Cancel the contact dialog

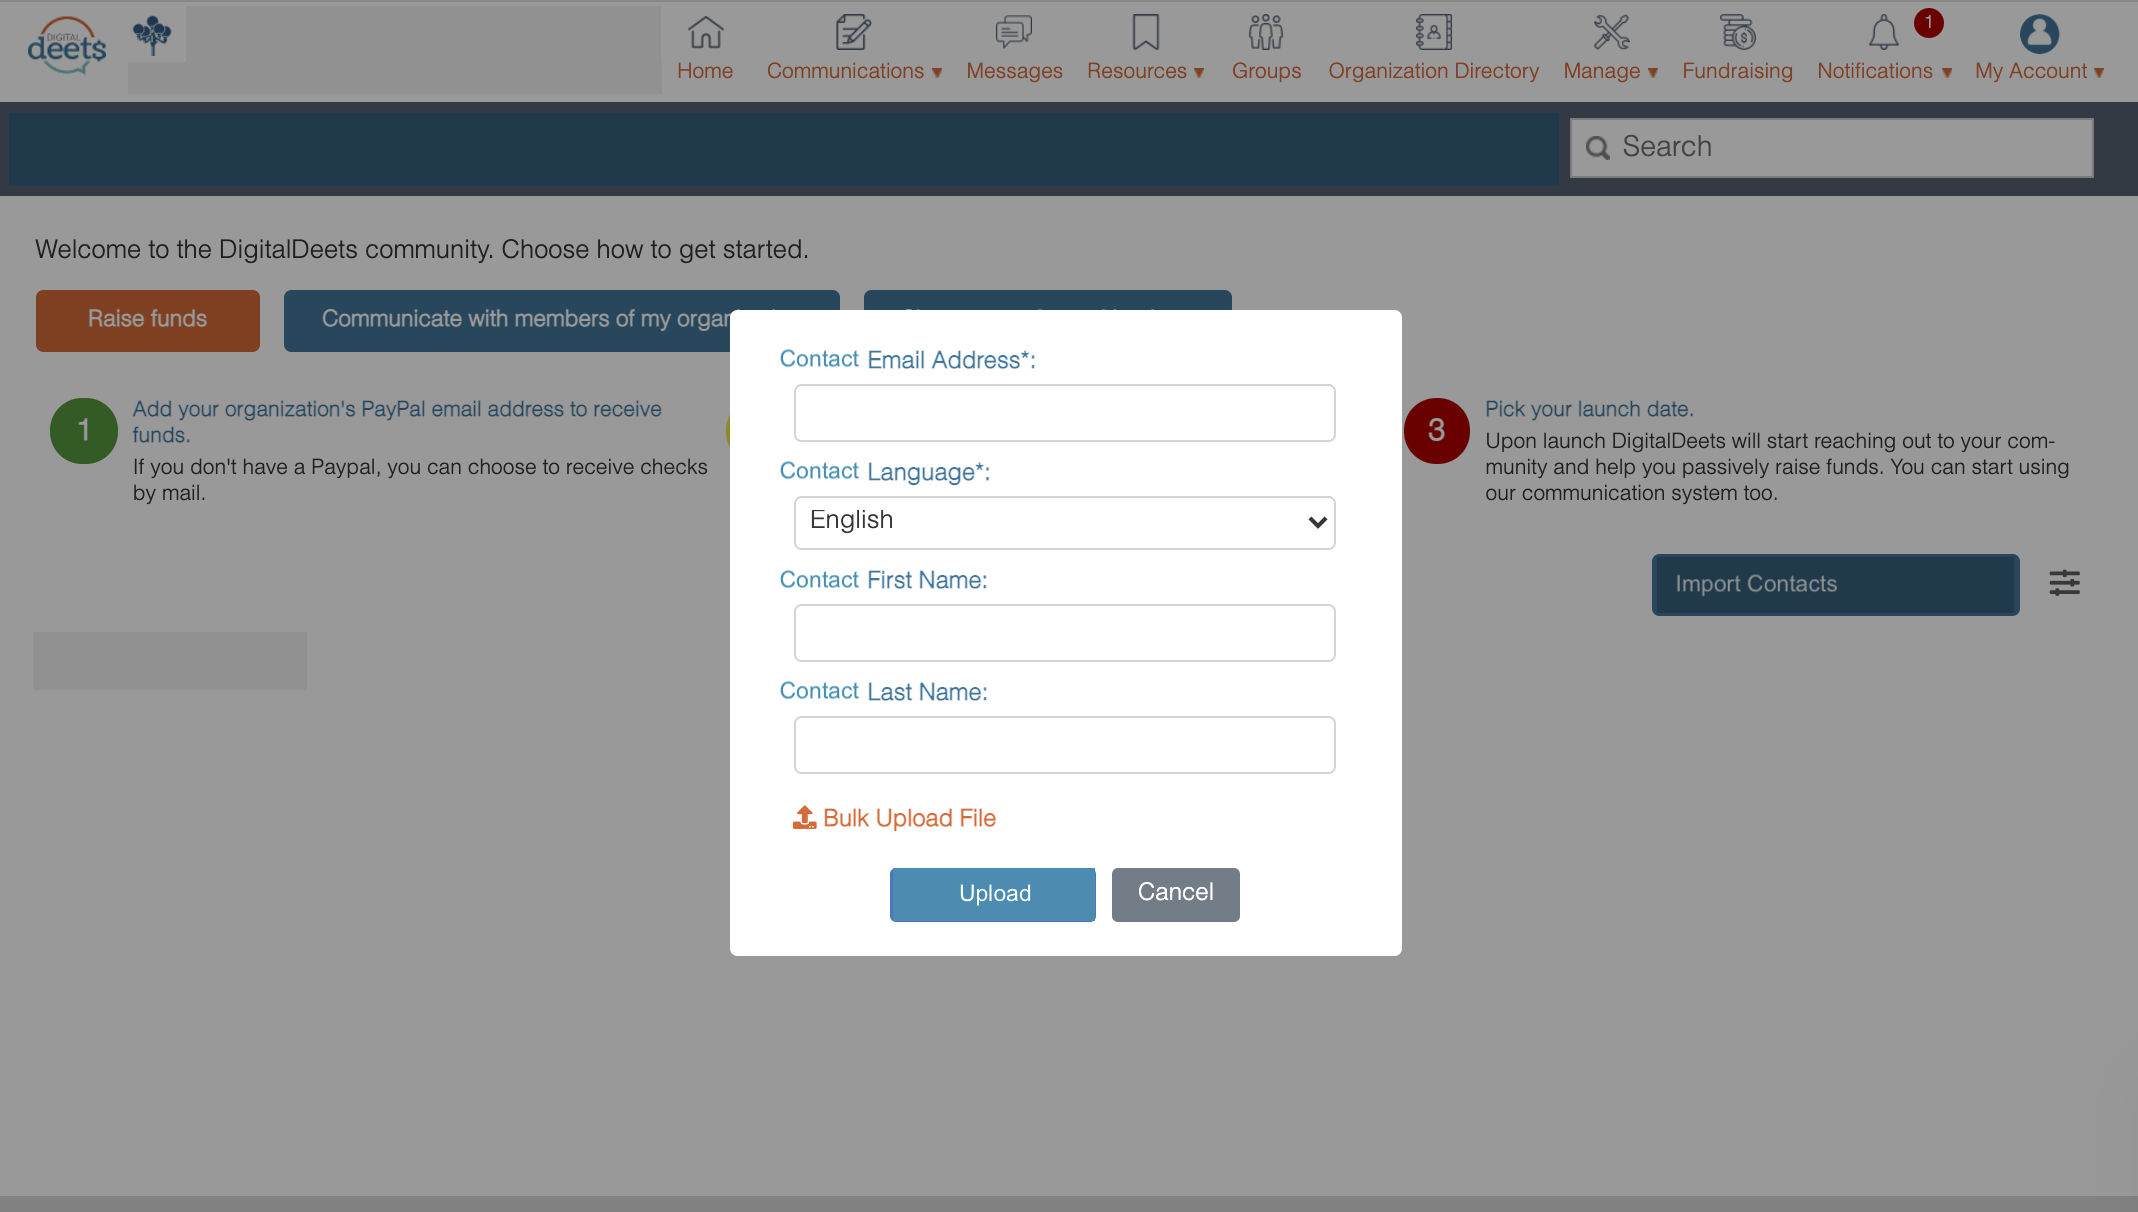(x=1175, y=893)
